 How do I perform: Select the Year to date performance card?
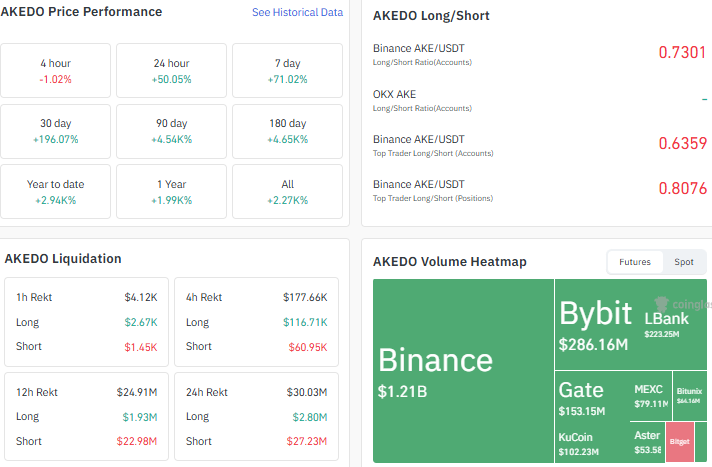pyautogui.click(x=55, y=192)
